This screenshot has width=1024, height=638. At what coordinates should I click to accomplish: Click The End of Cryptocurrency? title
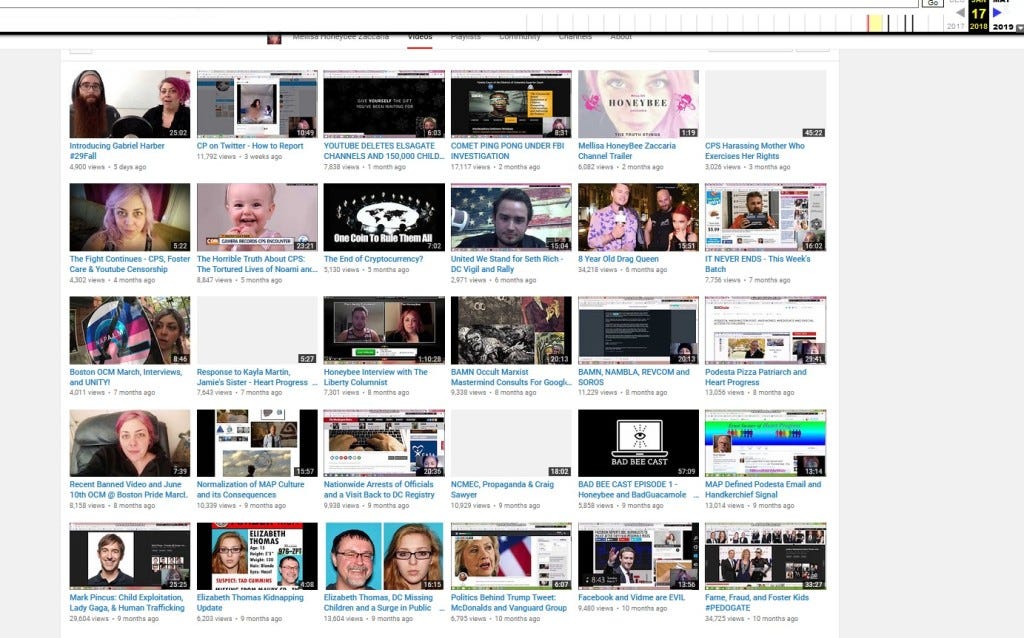pyautogui.click(x=374, y=259)
